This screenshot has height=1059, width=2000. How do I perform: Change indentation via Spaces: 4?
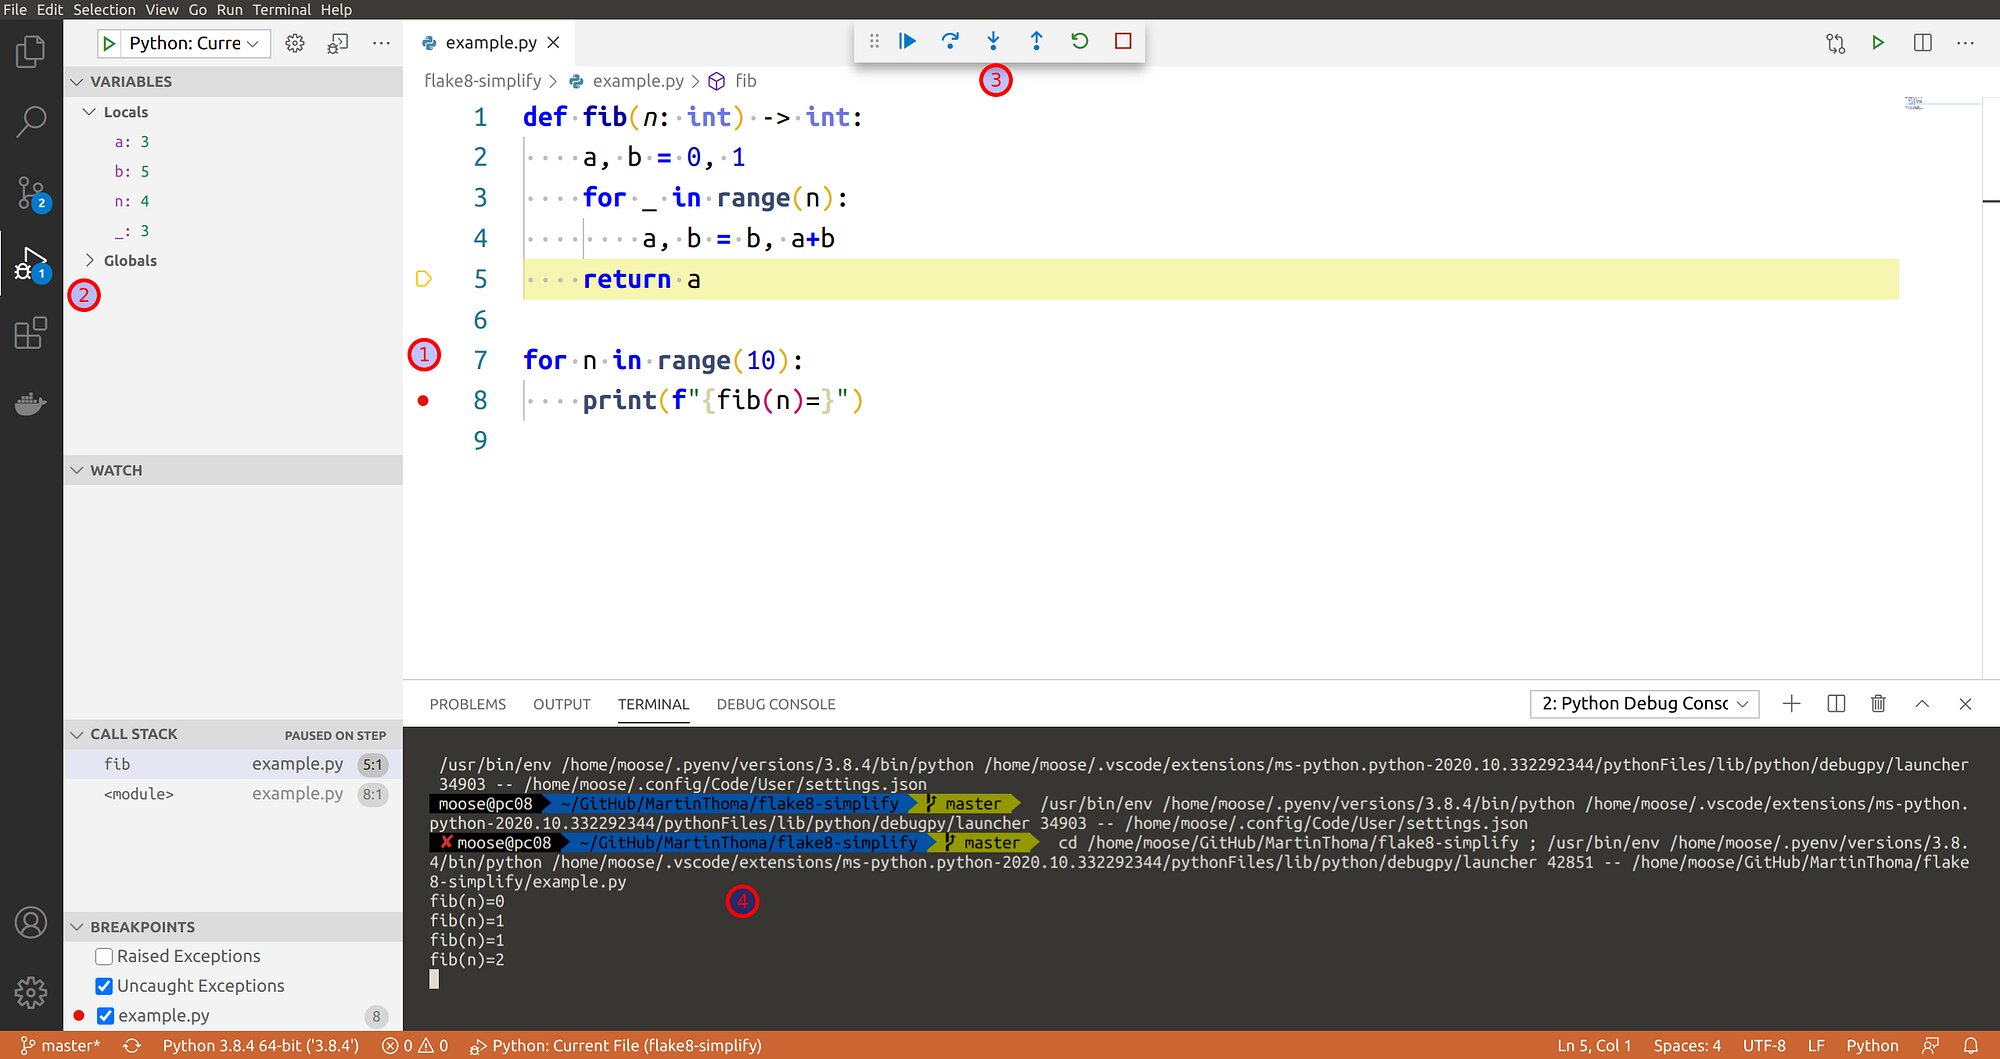pyautogui.click(x=1687, y=1046)
